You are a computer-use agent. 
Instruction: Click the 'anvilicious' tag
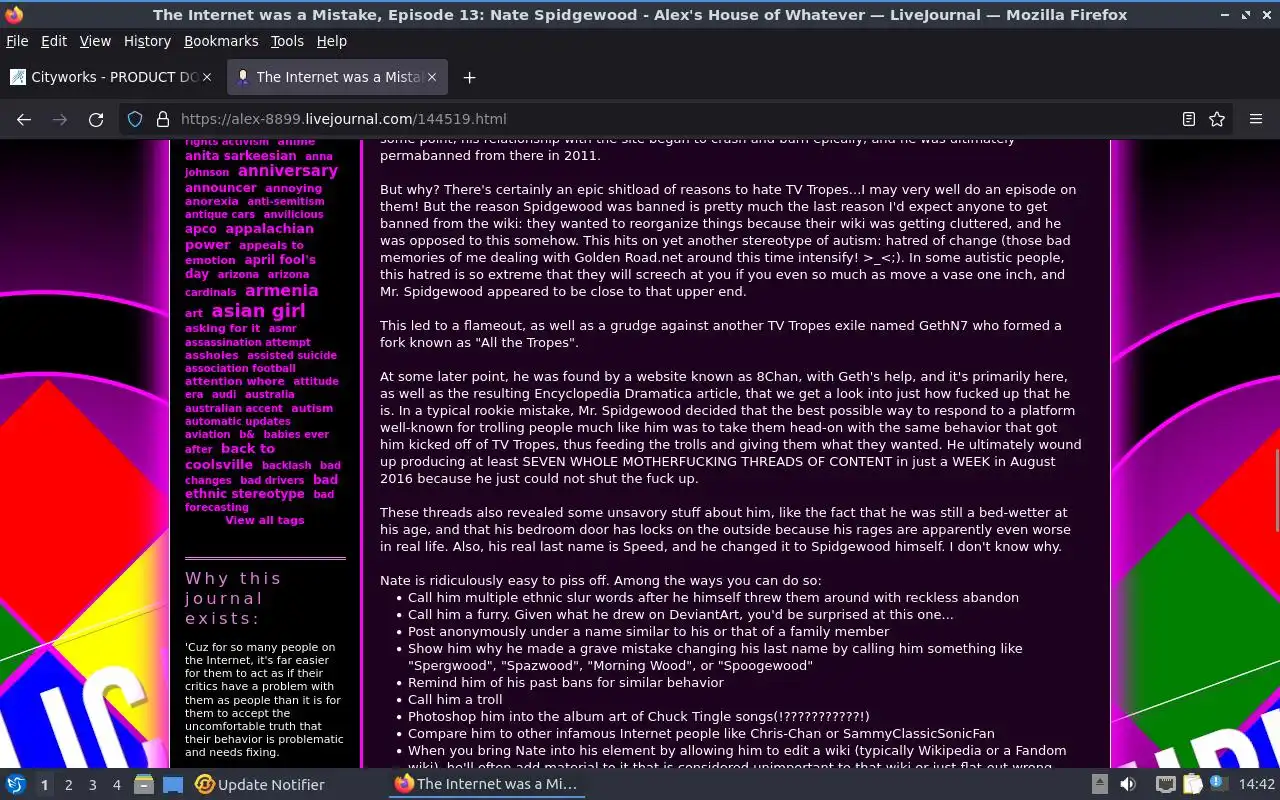293,215
